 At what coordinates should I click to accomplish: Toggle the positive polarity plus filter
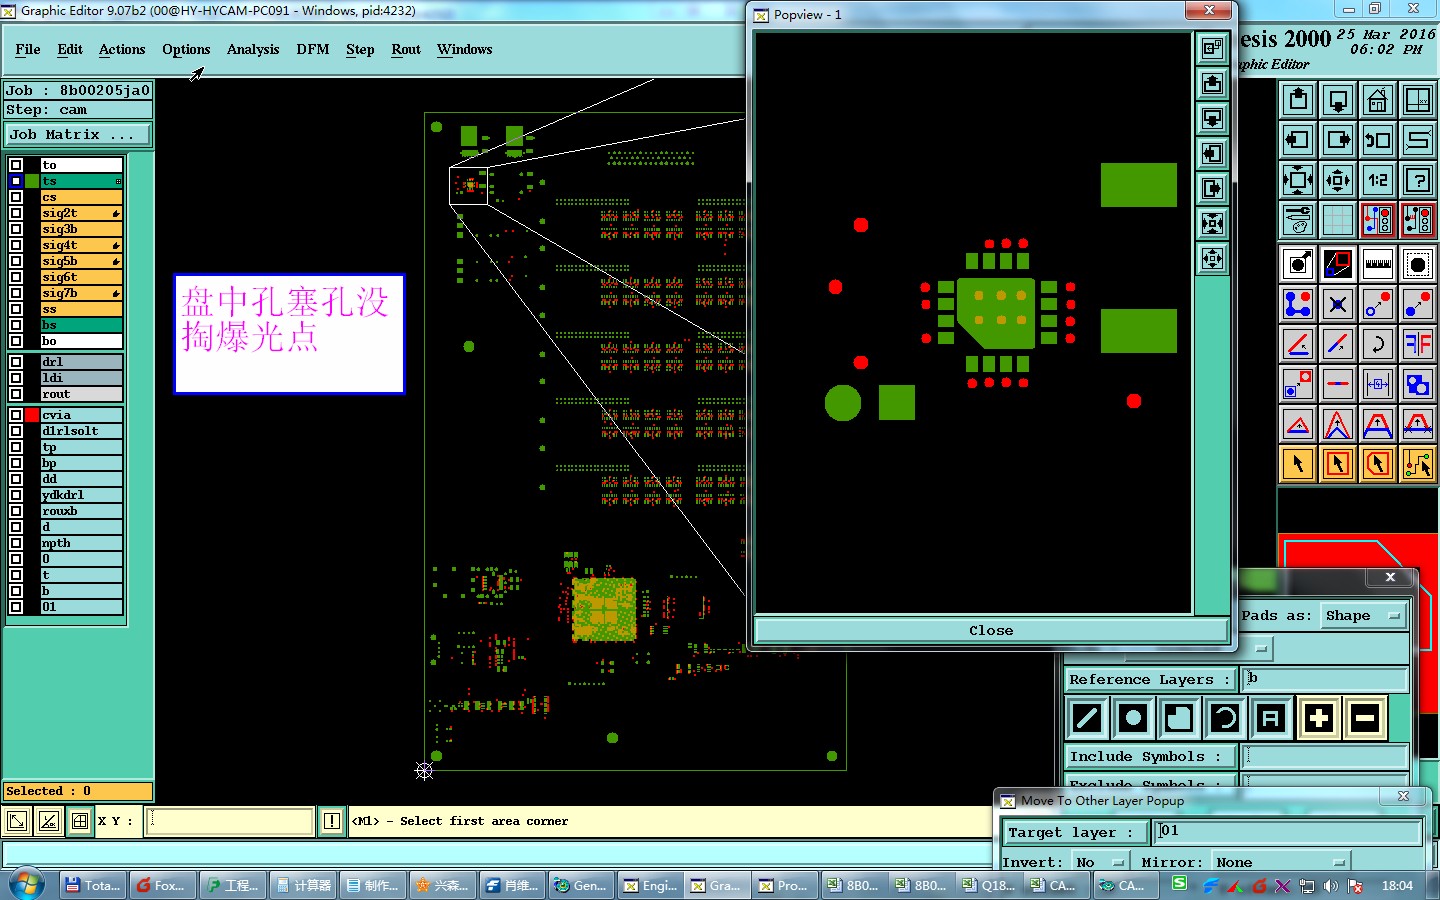(x=1319, y=718)
